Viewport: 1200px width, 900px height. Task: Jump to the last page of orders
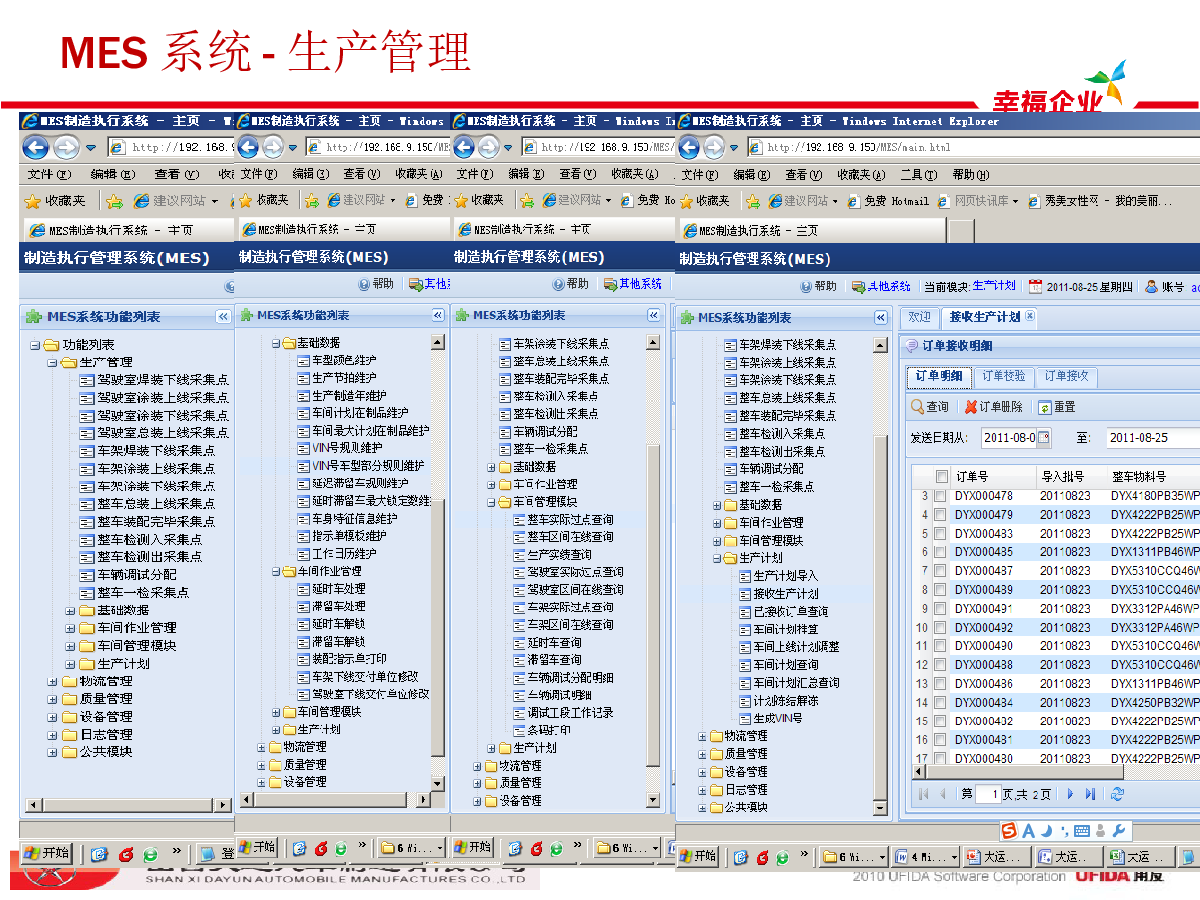[1090, 794]
